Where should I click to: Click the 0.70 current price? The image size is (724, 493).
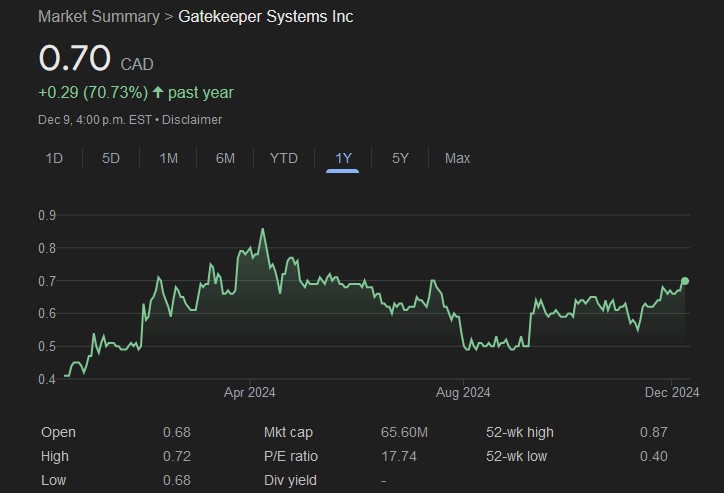pyautogui.click(x=75, y=58)
